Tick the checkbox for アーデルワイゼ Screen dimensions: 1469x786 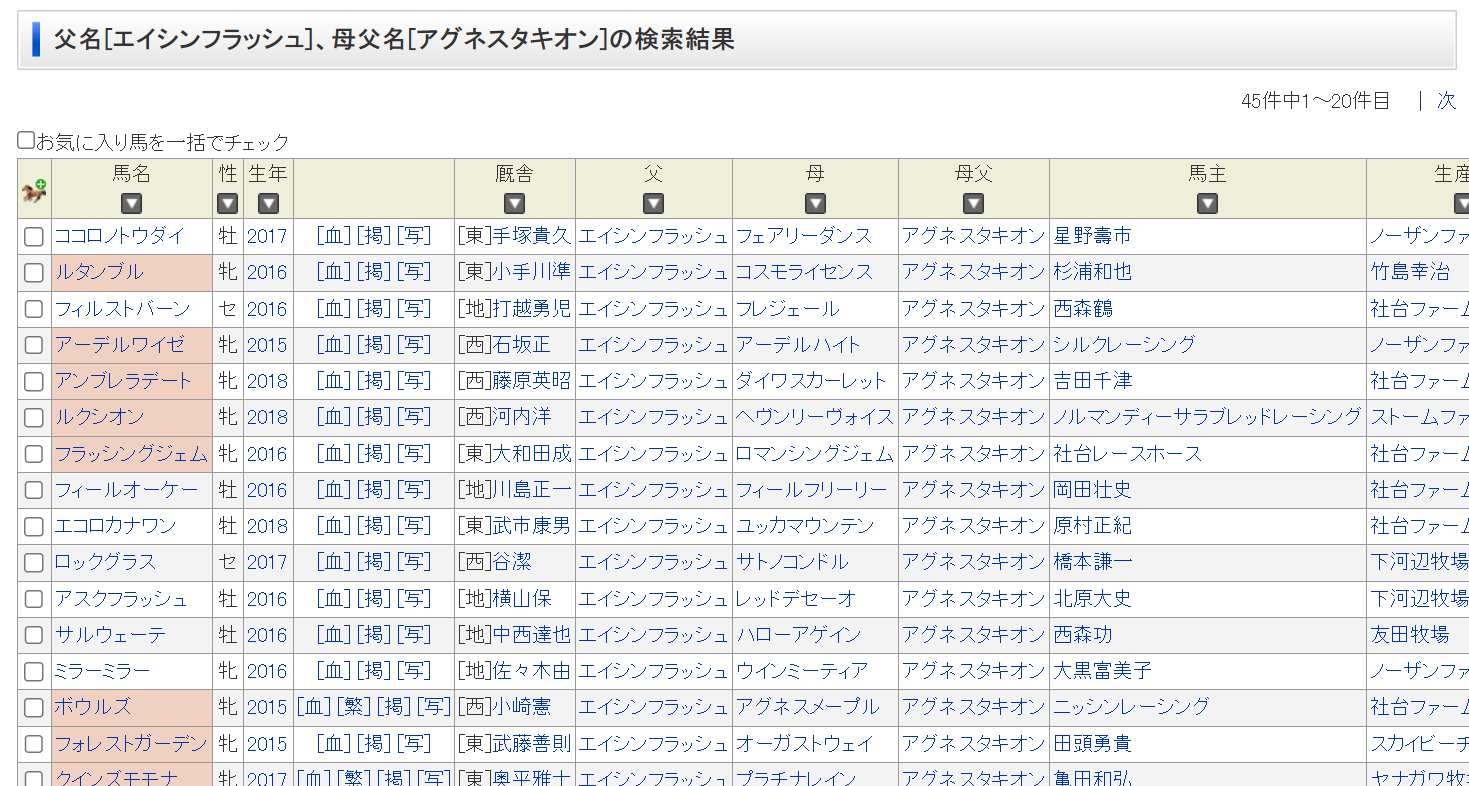click(34, 345)
